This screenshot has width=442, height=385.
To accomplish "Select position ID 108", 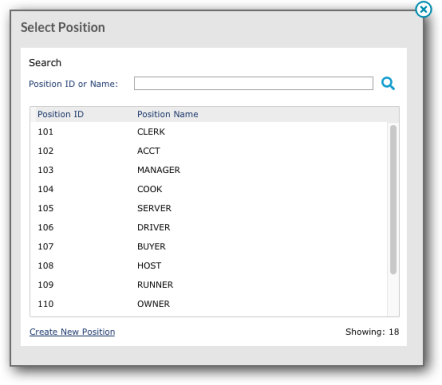I will pyautogui.click(x=45, y=266).
